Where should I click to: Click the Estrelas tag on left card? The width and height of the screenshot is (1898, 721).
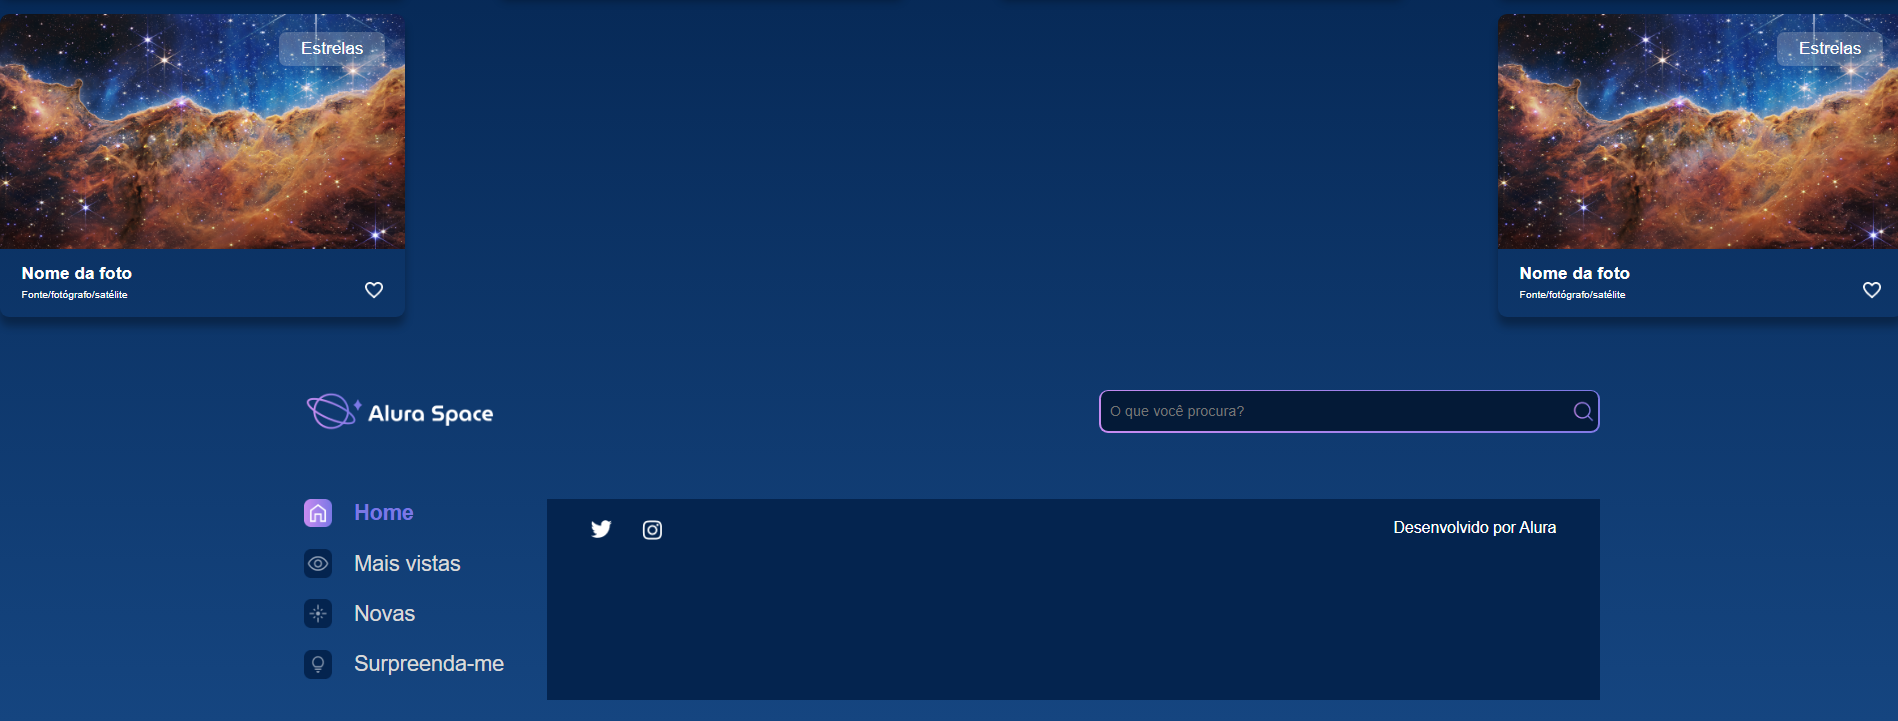point(332,48)
